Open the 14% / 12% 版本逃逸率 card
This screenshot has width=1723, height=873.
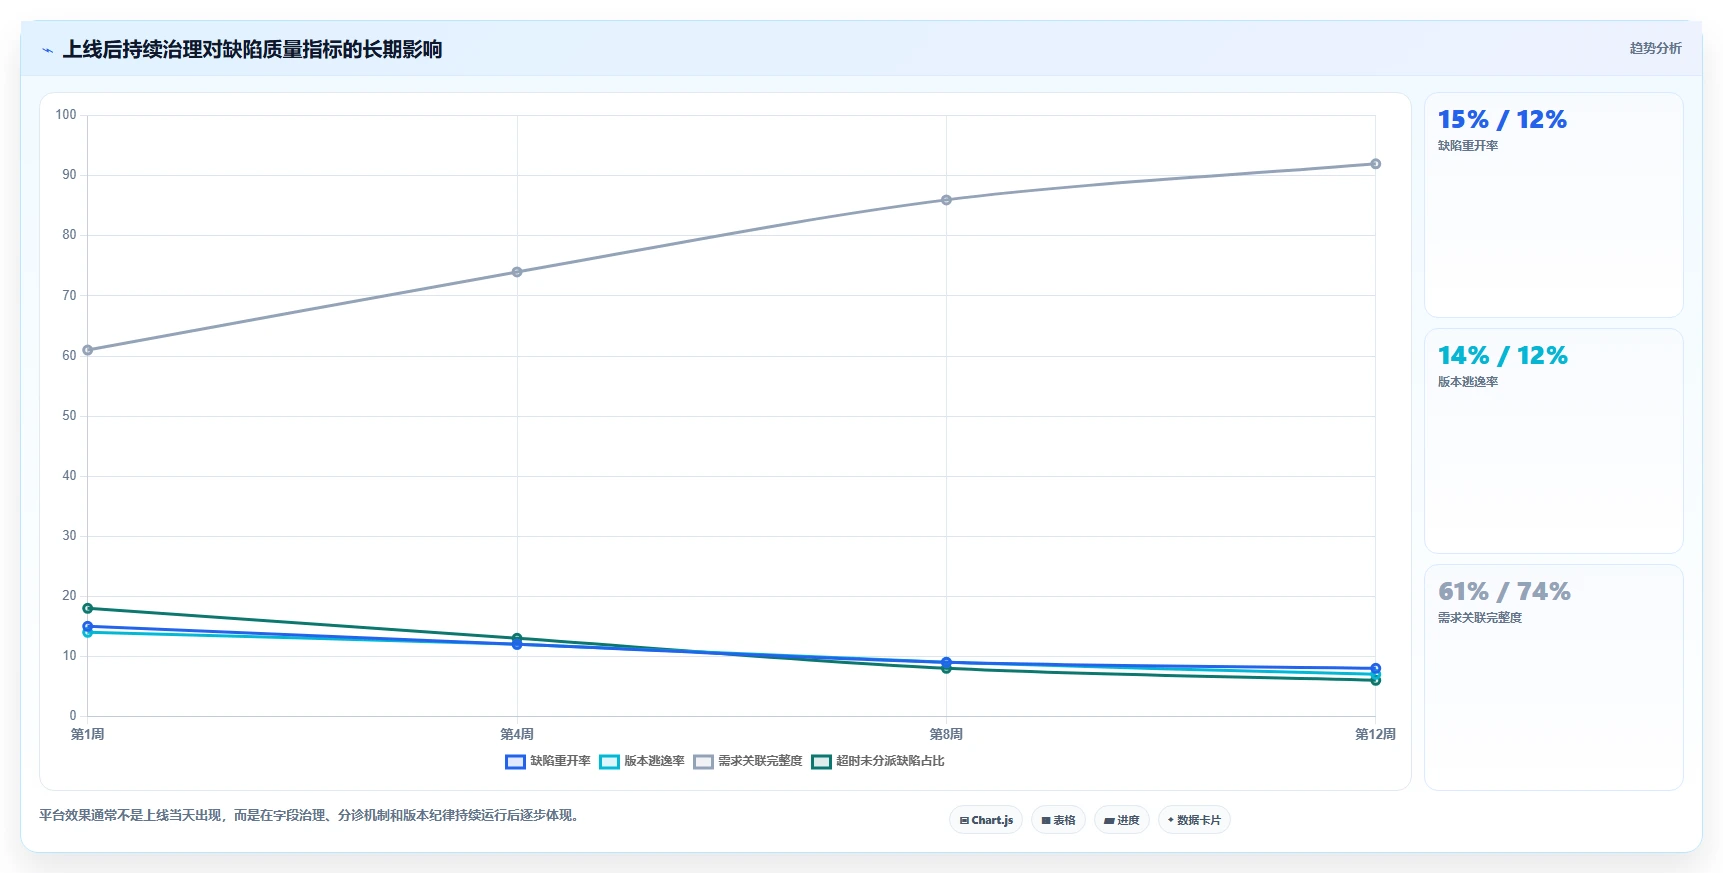[1553, 441]
